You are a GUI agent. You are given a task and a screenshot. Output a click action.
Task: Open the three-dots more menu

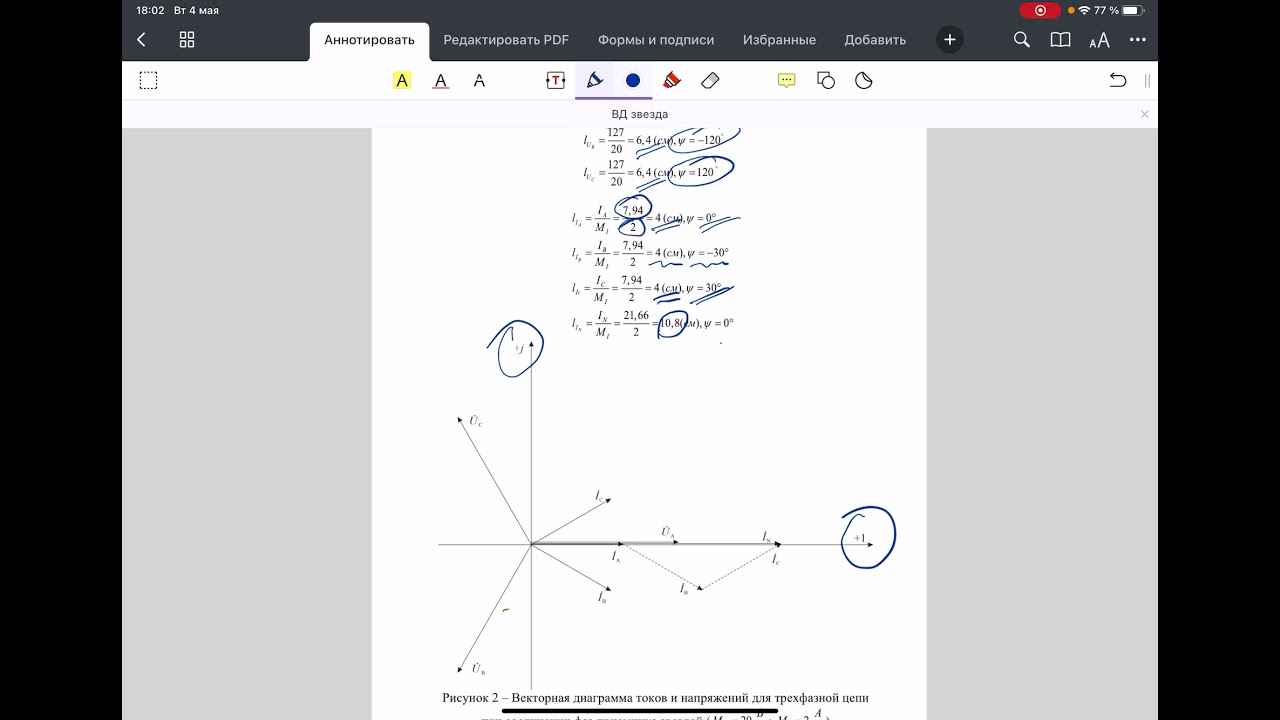(1138, 40)
